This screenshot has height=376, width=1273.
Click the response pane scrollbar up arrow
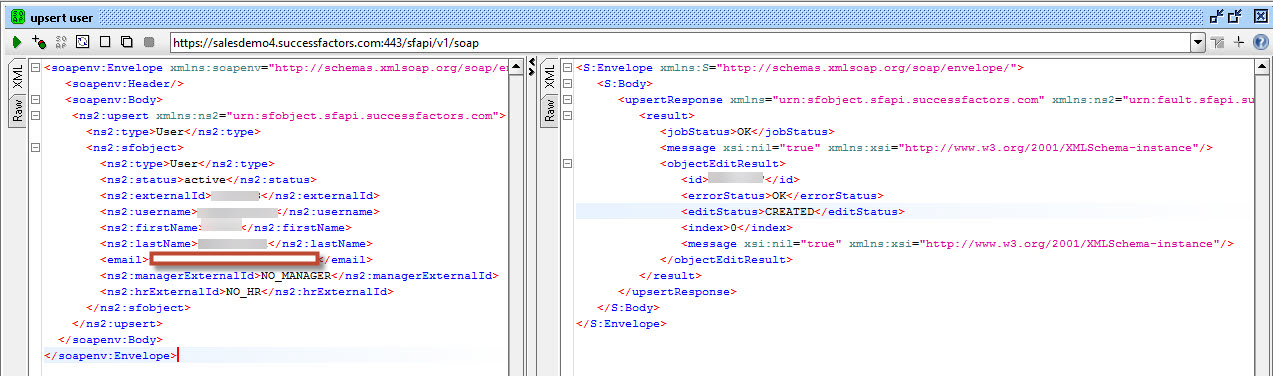click(1263, 67)
